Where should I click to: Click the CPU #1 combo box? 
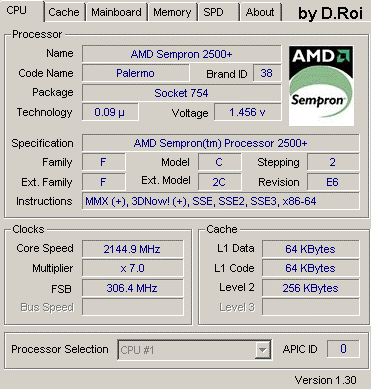[194, 350]
